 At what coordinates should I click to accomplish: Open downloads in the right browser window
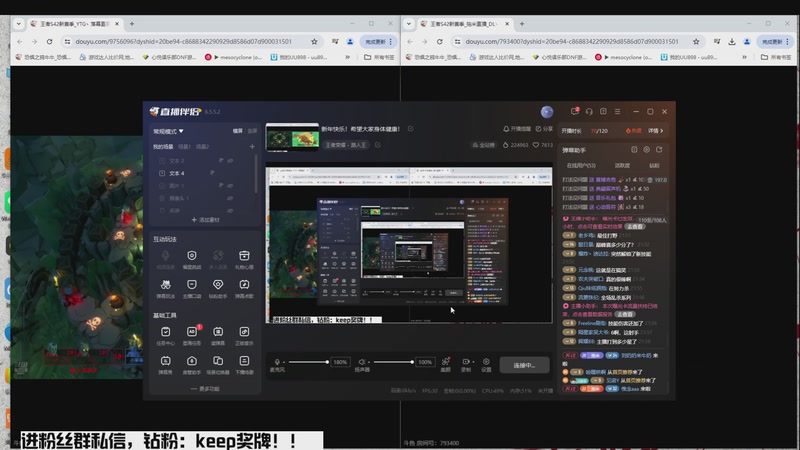732,41
